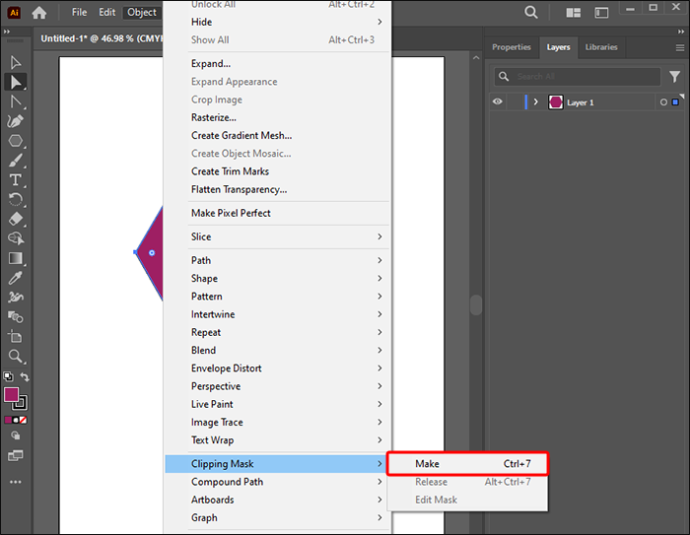Select the Pen tool
This screenshot has width=690, height=535.
(15, 121)
